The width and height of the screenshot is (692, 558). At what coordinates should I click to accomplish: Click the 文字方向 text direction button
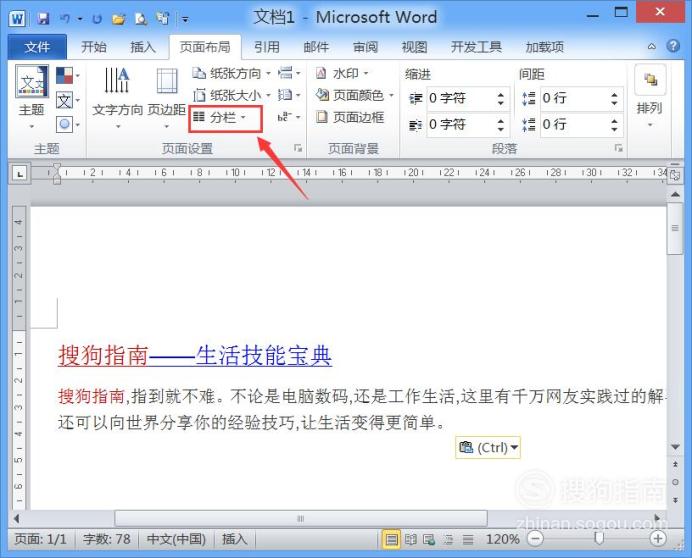(117, 98)
